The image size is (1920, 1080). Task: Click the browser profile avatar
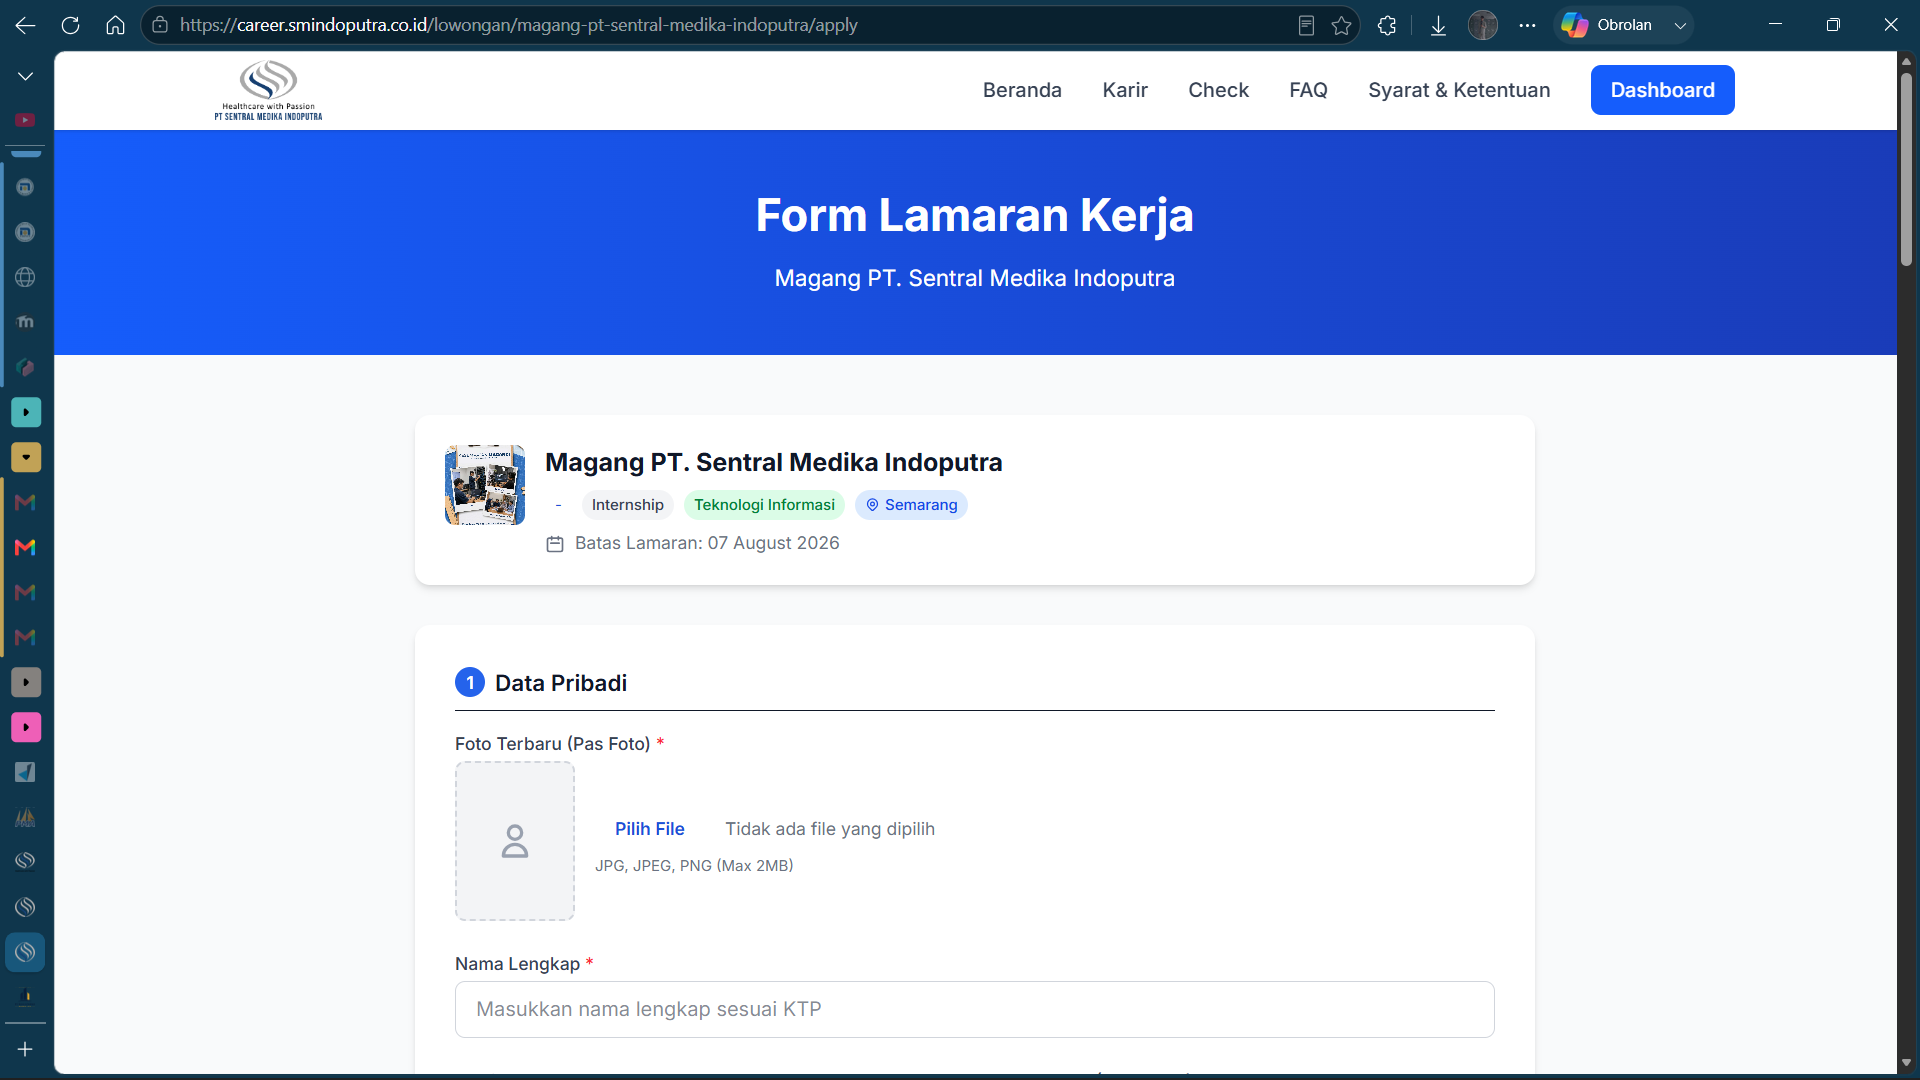tap(1483, 25)
